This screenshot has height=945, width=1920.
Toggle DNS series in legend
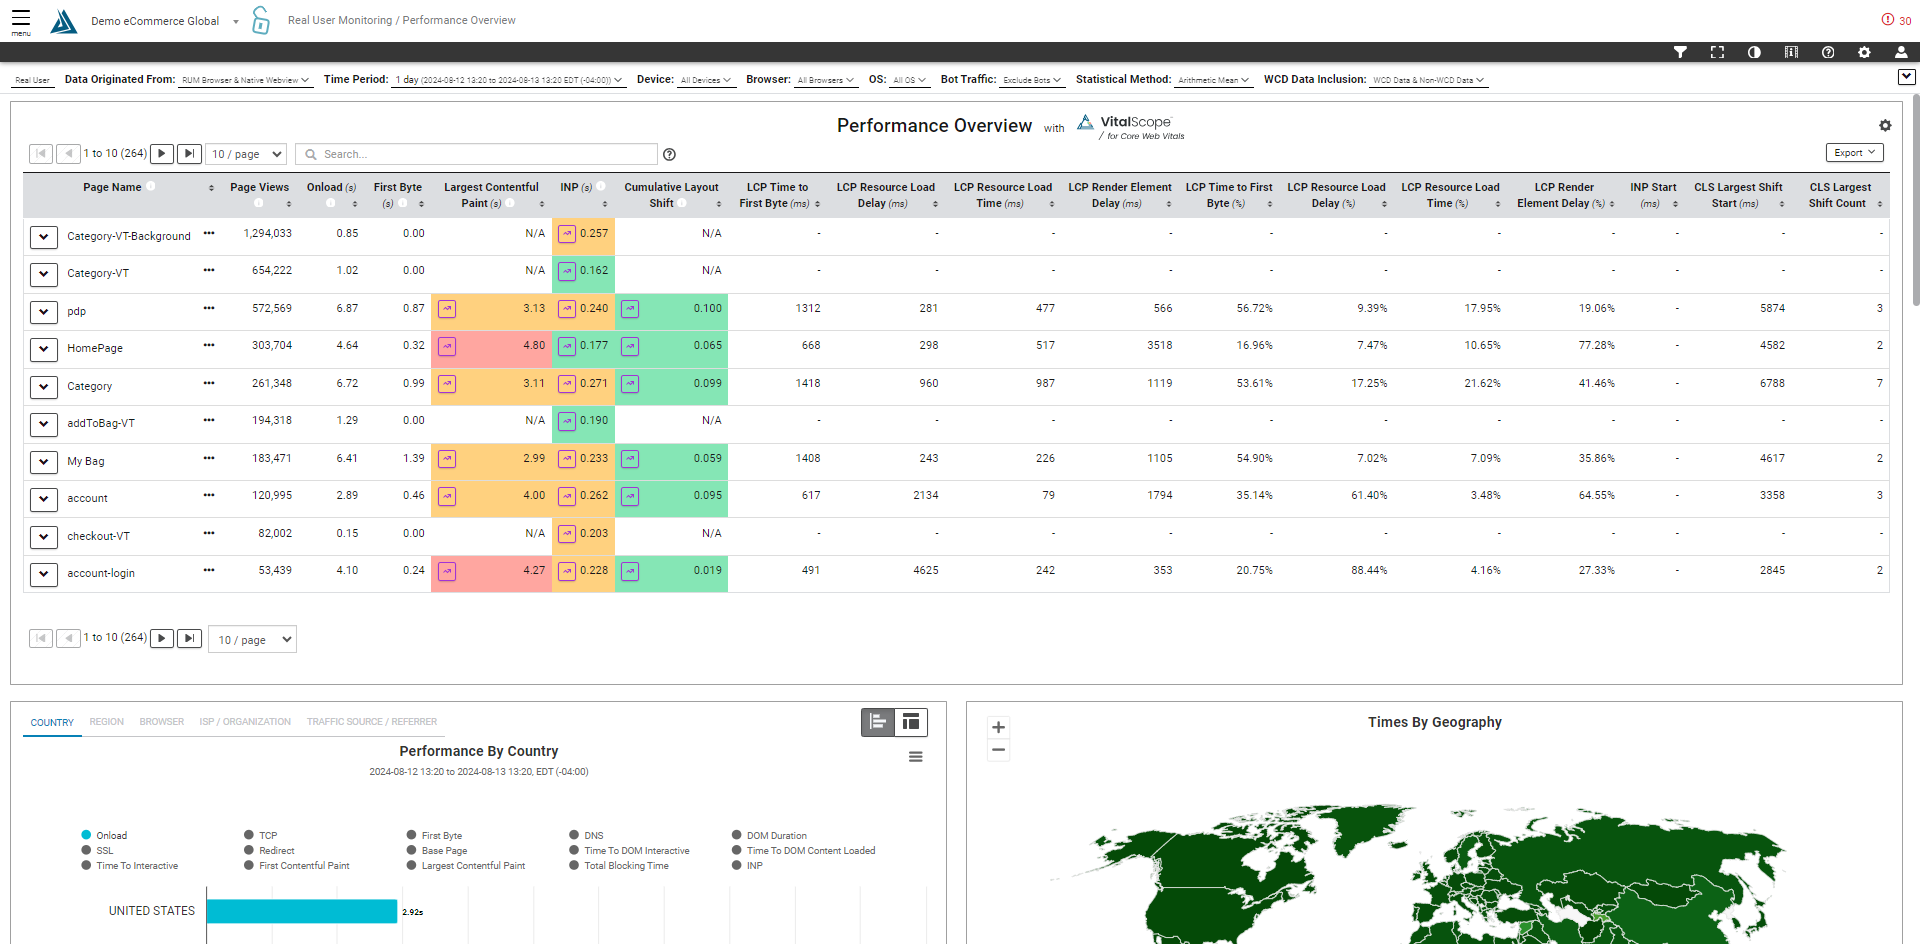coord(586,836)
